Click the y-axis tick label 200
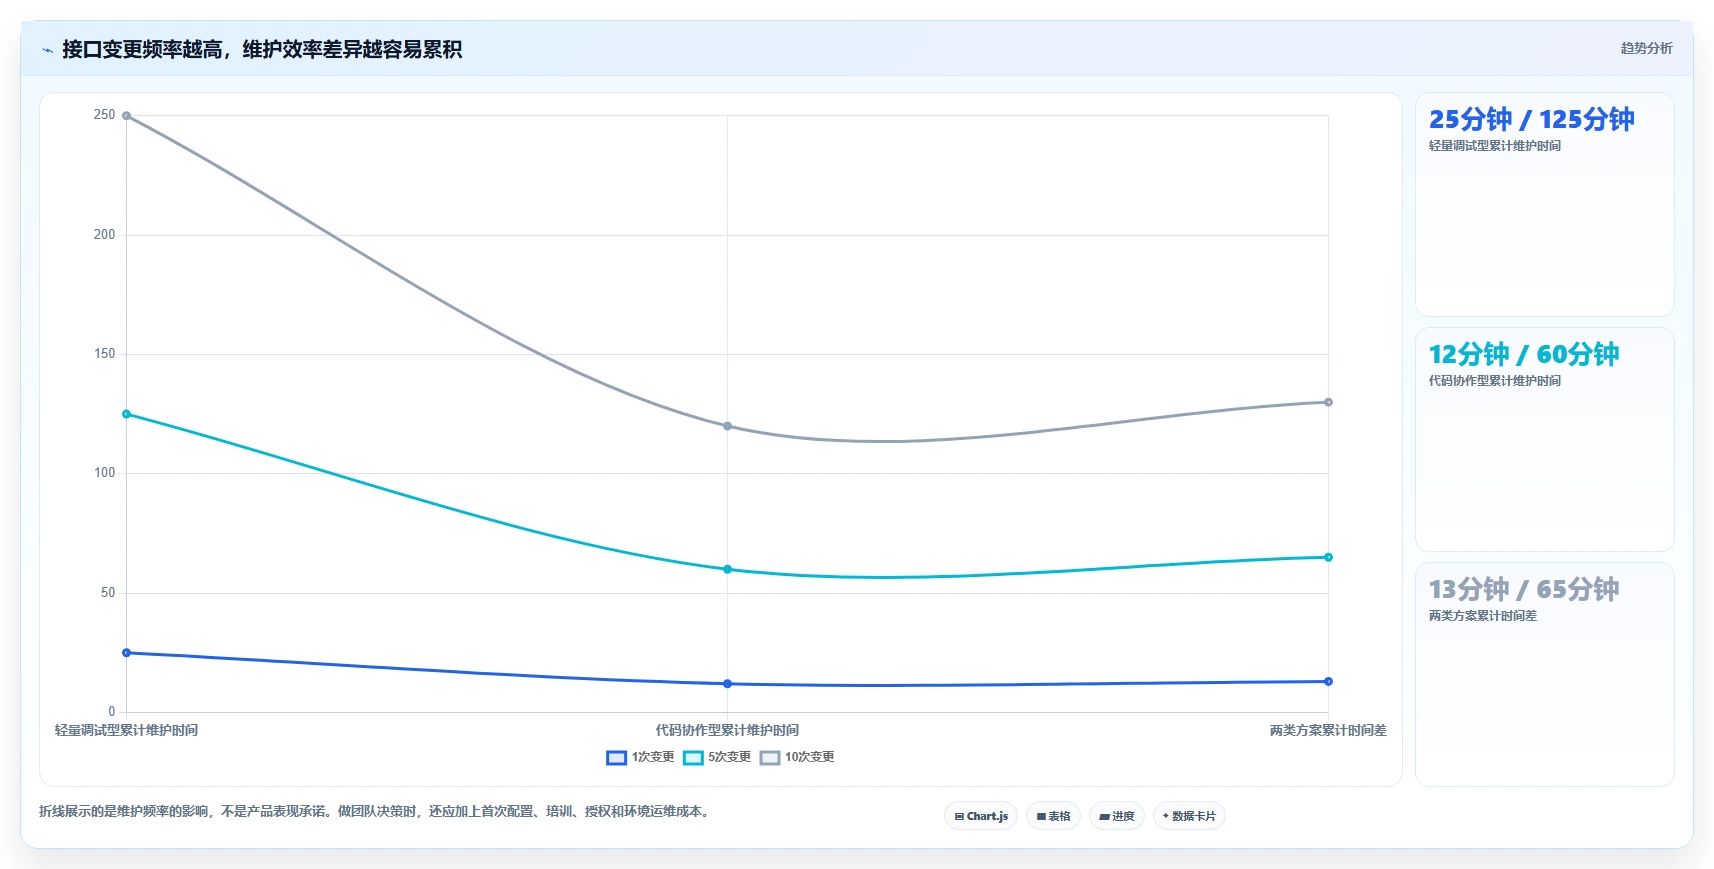This screenshot has height=869, width=1714. pyautogui.click(x=104, y=234)
